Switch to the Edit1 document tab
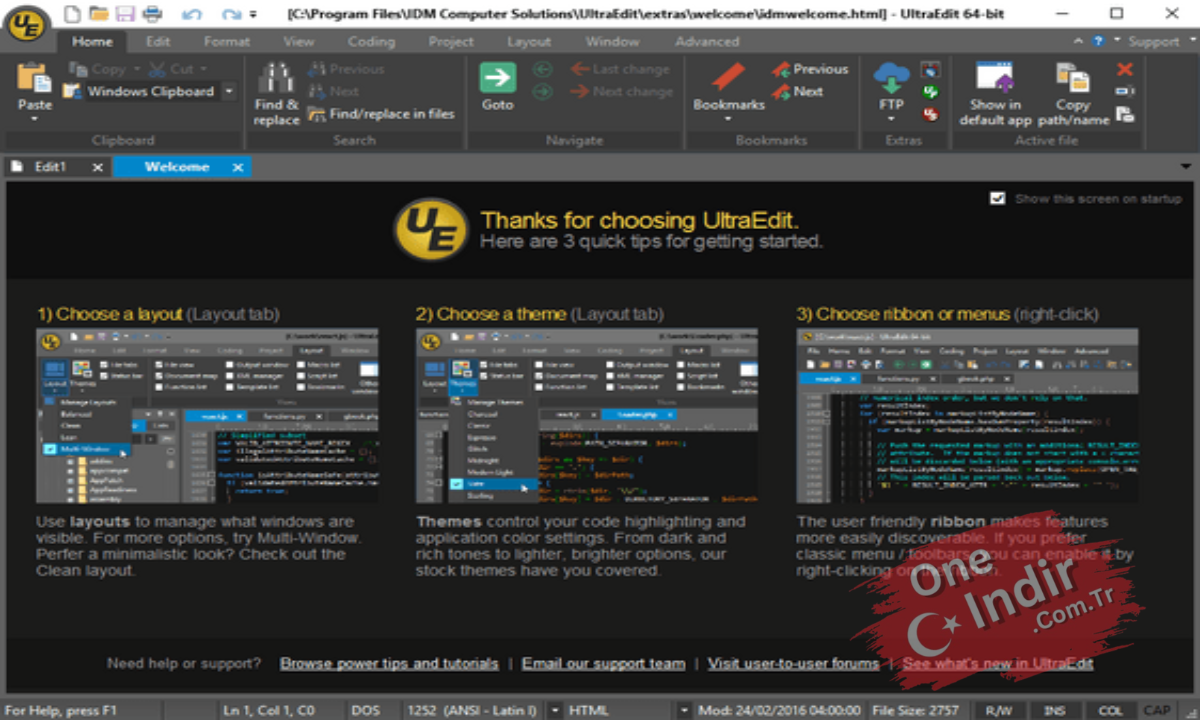This screenshot has height=720, width=1200. 50,167
